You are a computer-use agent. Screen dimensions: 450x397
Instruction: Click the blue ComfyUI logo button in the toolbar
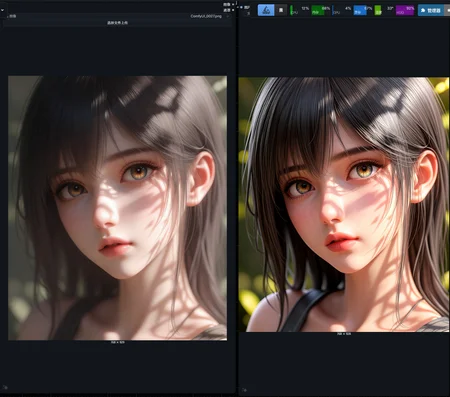[x=266, y=10]
